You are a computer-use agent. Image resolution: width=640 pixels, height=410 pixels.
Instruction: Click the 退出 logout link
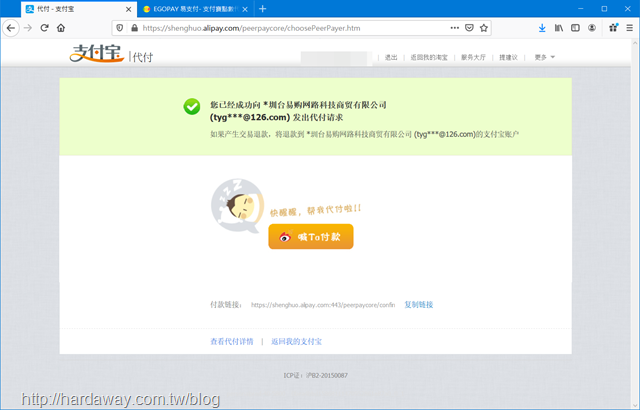tap(391, 57)
